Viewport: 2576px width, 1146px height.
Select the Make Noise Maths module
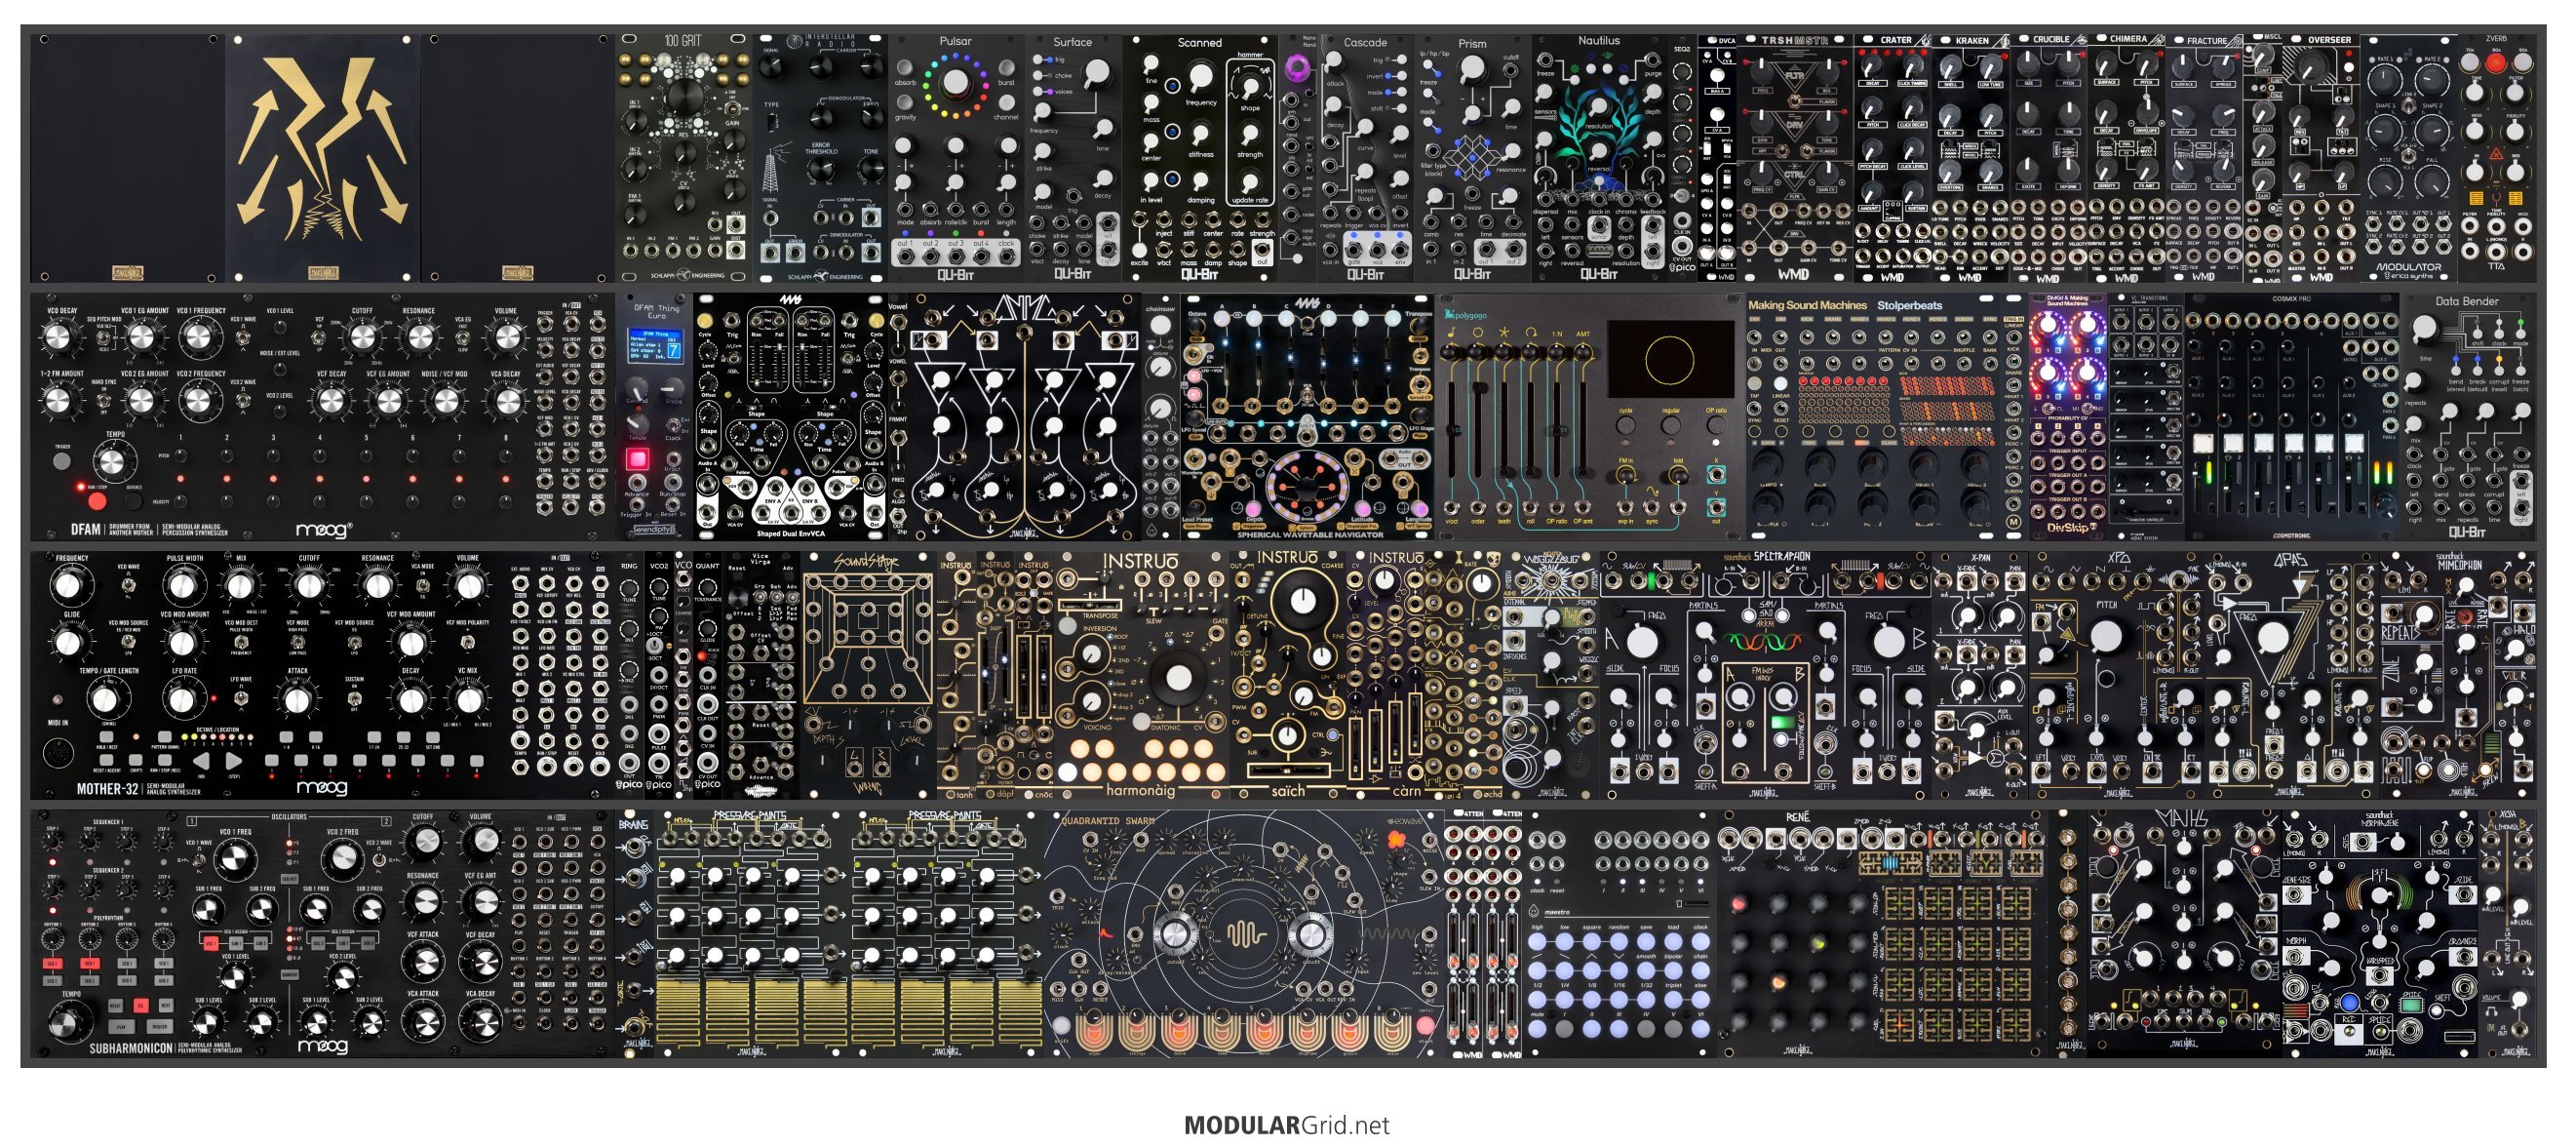coord(2183,933)
